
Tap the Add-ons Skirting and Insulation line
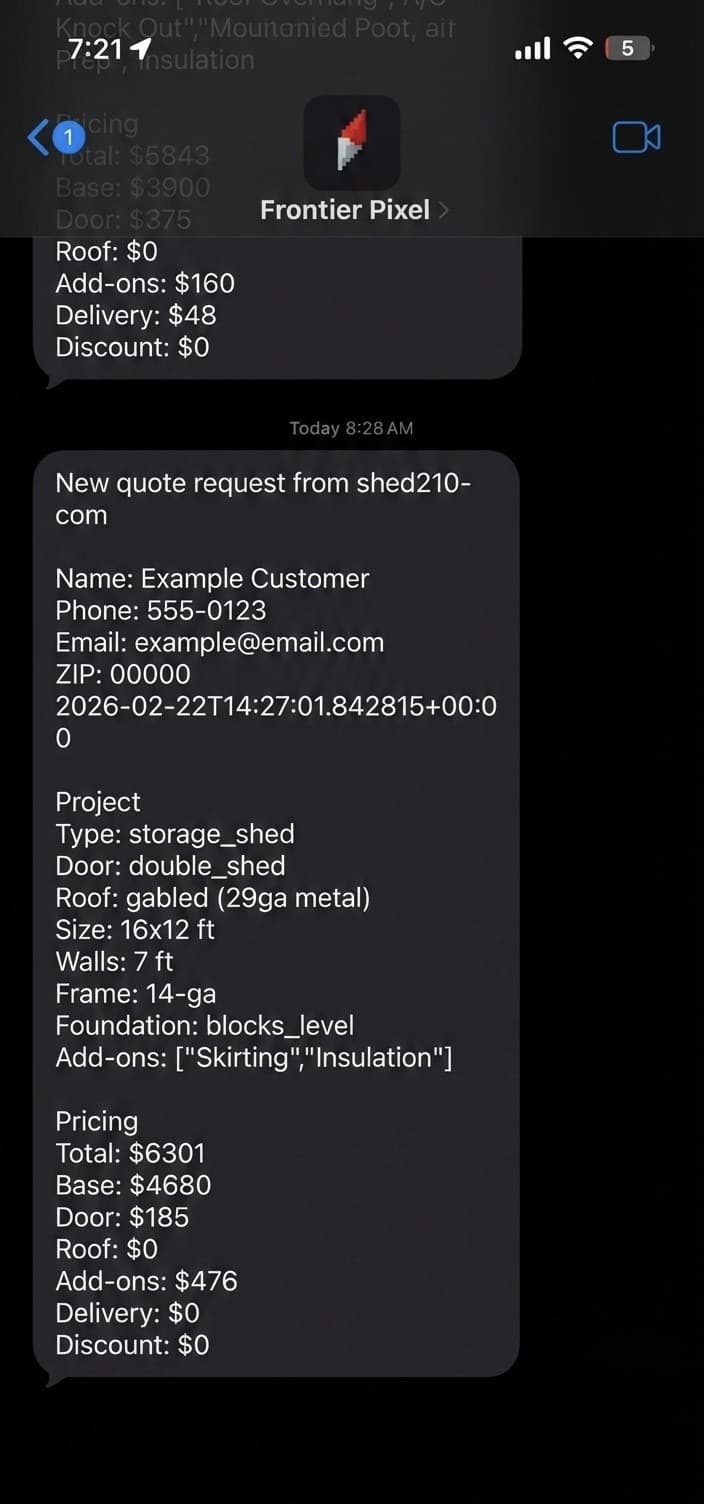pos(255,1056)
